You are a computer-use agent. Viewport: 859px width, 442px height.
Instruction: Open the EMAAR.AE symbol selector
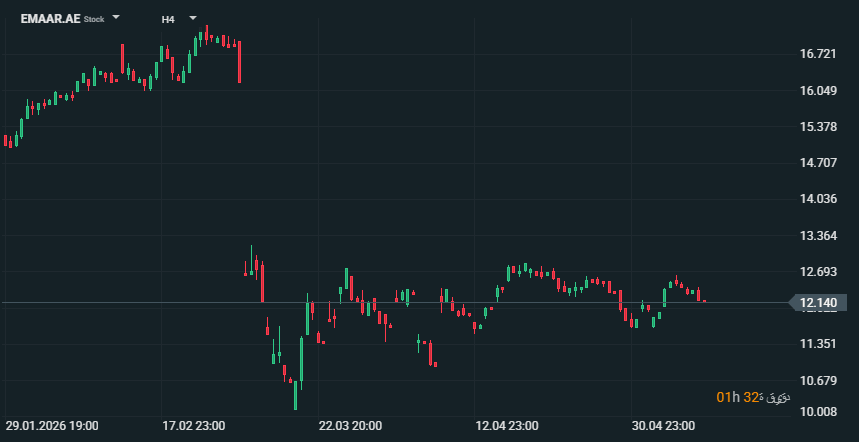(50, 19)
